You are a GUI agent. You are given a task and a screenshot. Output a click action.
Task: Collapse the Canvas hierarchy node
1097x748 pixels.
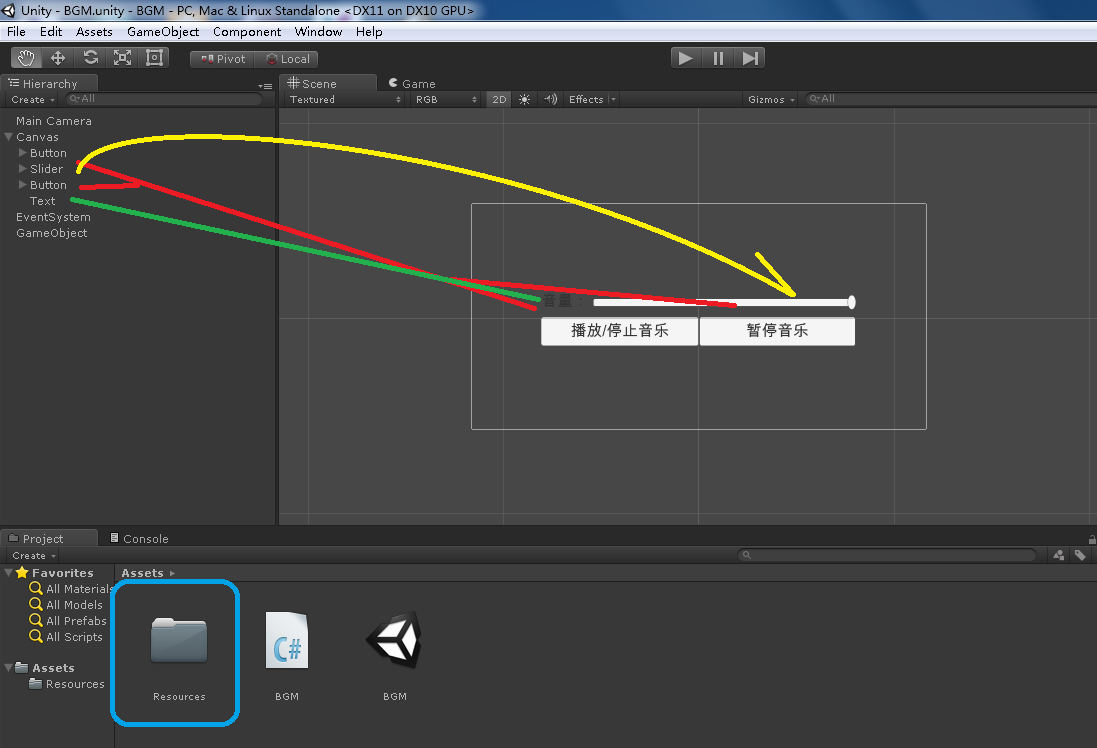point(8,137)
